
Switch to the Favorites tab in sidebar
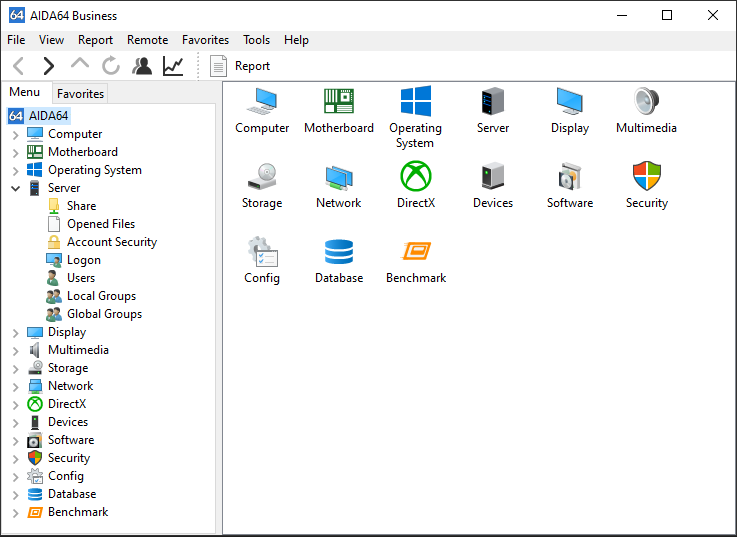click(80, 94)
